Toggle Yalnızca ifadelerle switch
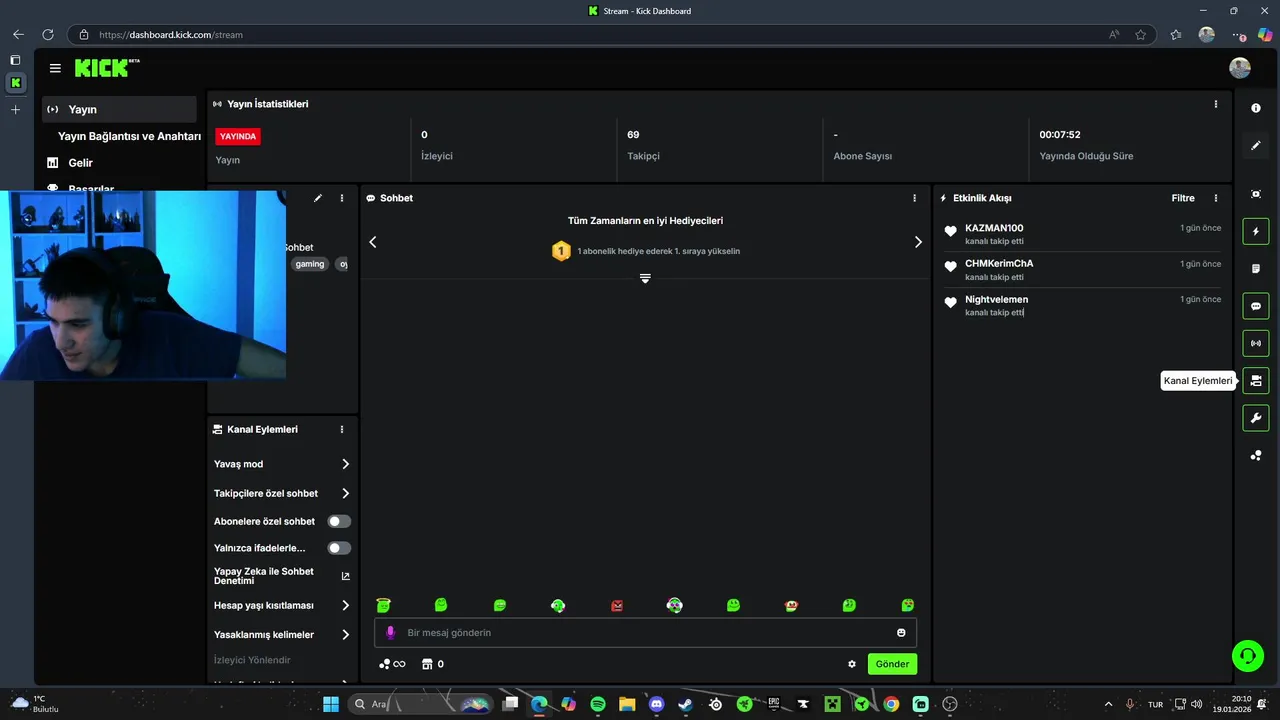The image size is (1280, 720). click(x=340, y=548)
